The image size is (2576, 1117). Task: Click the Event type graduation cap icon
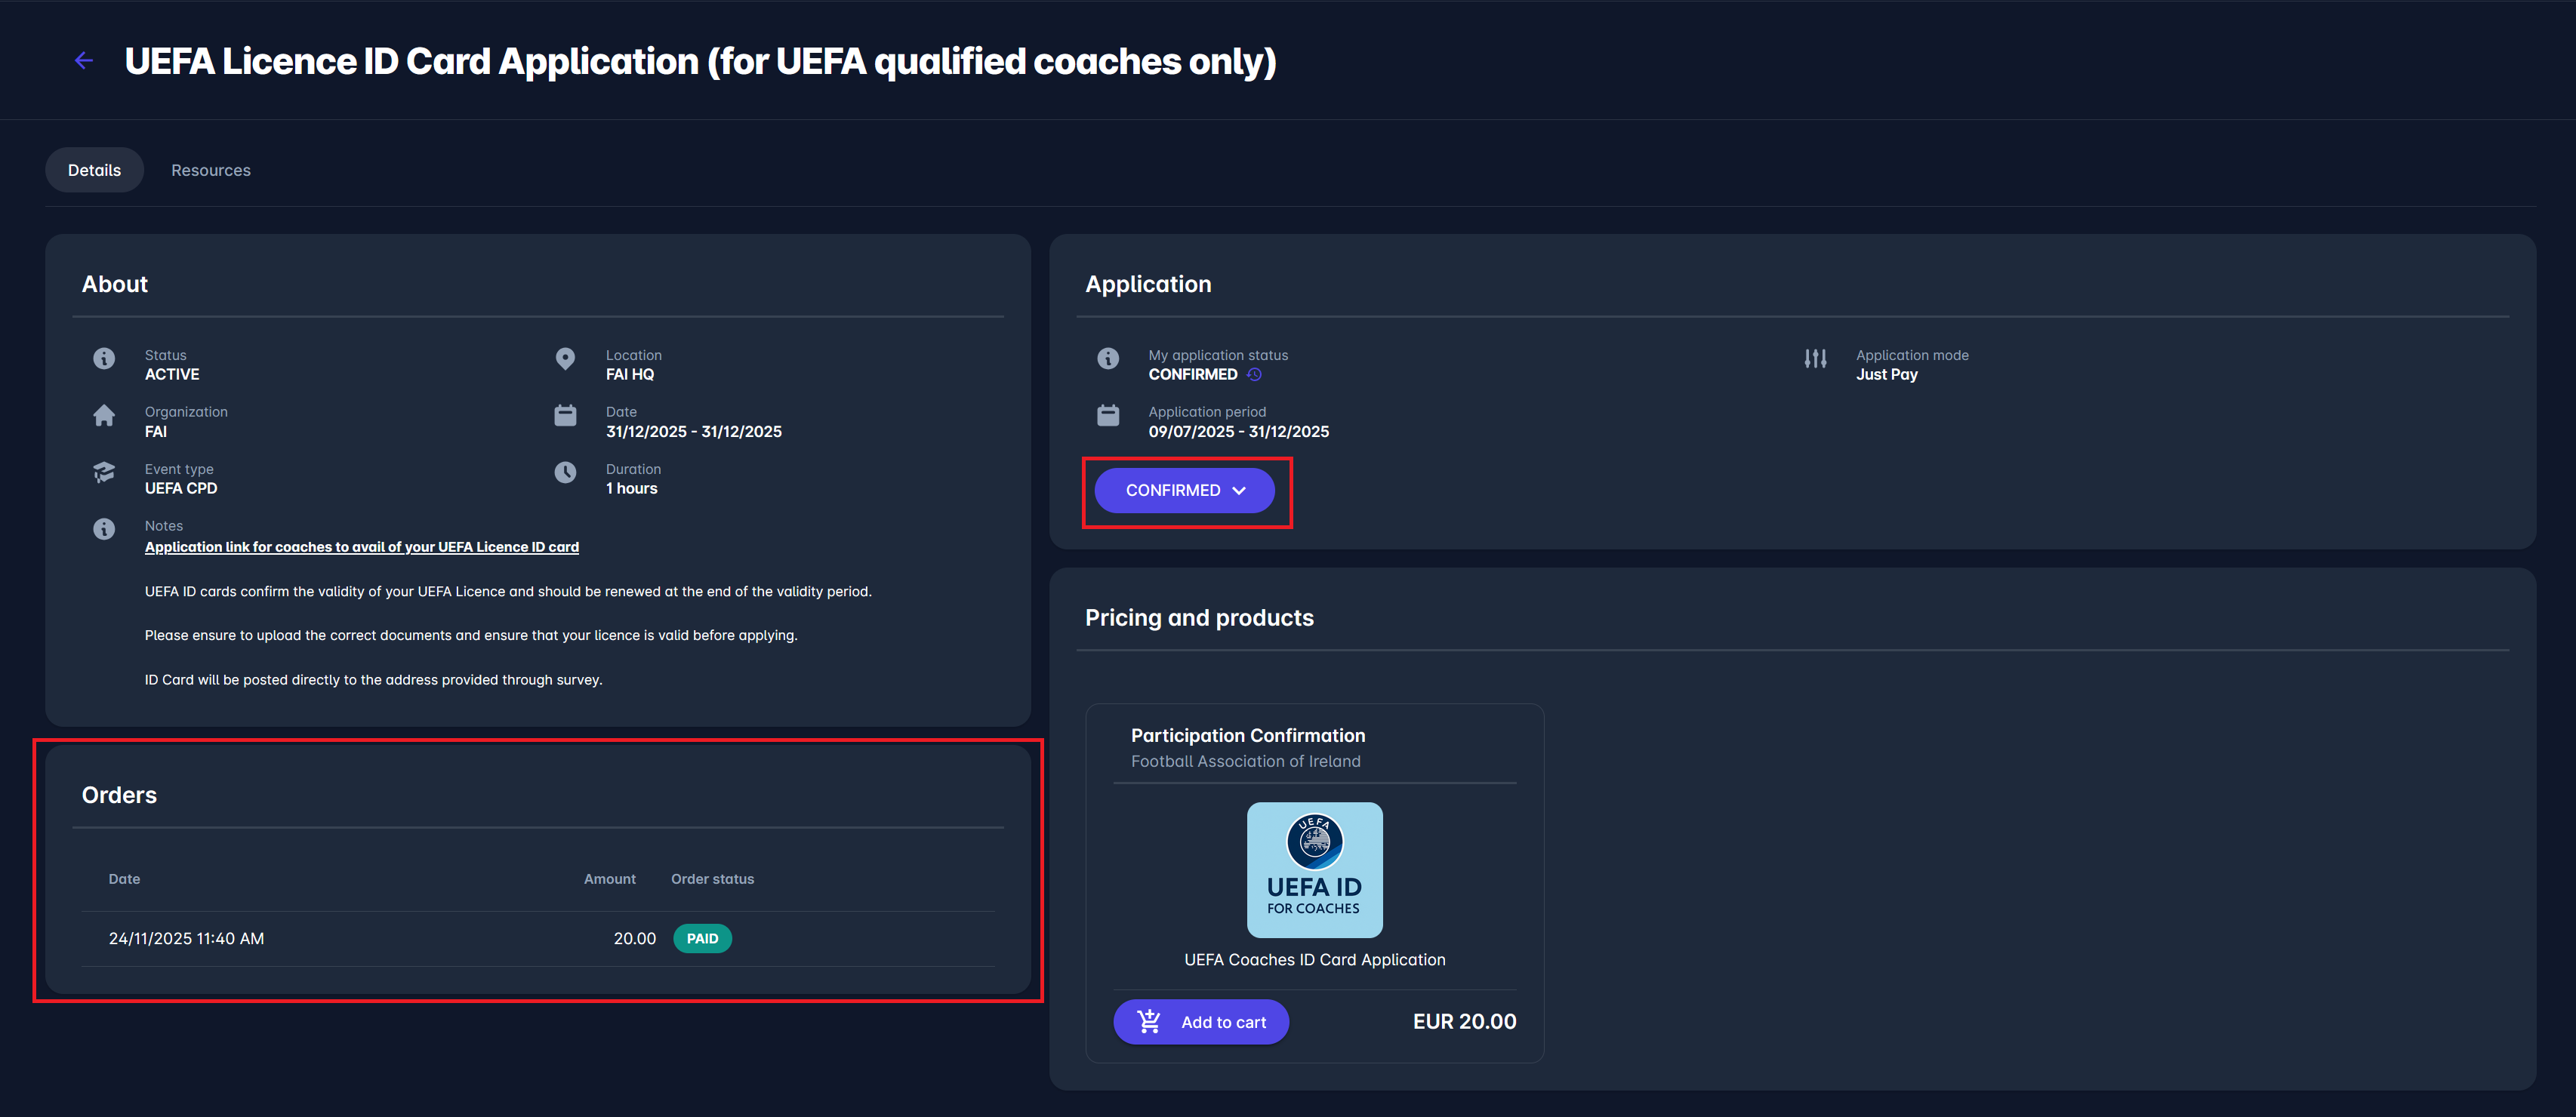(104, 472)
